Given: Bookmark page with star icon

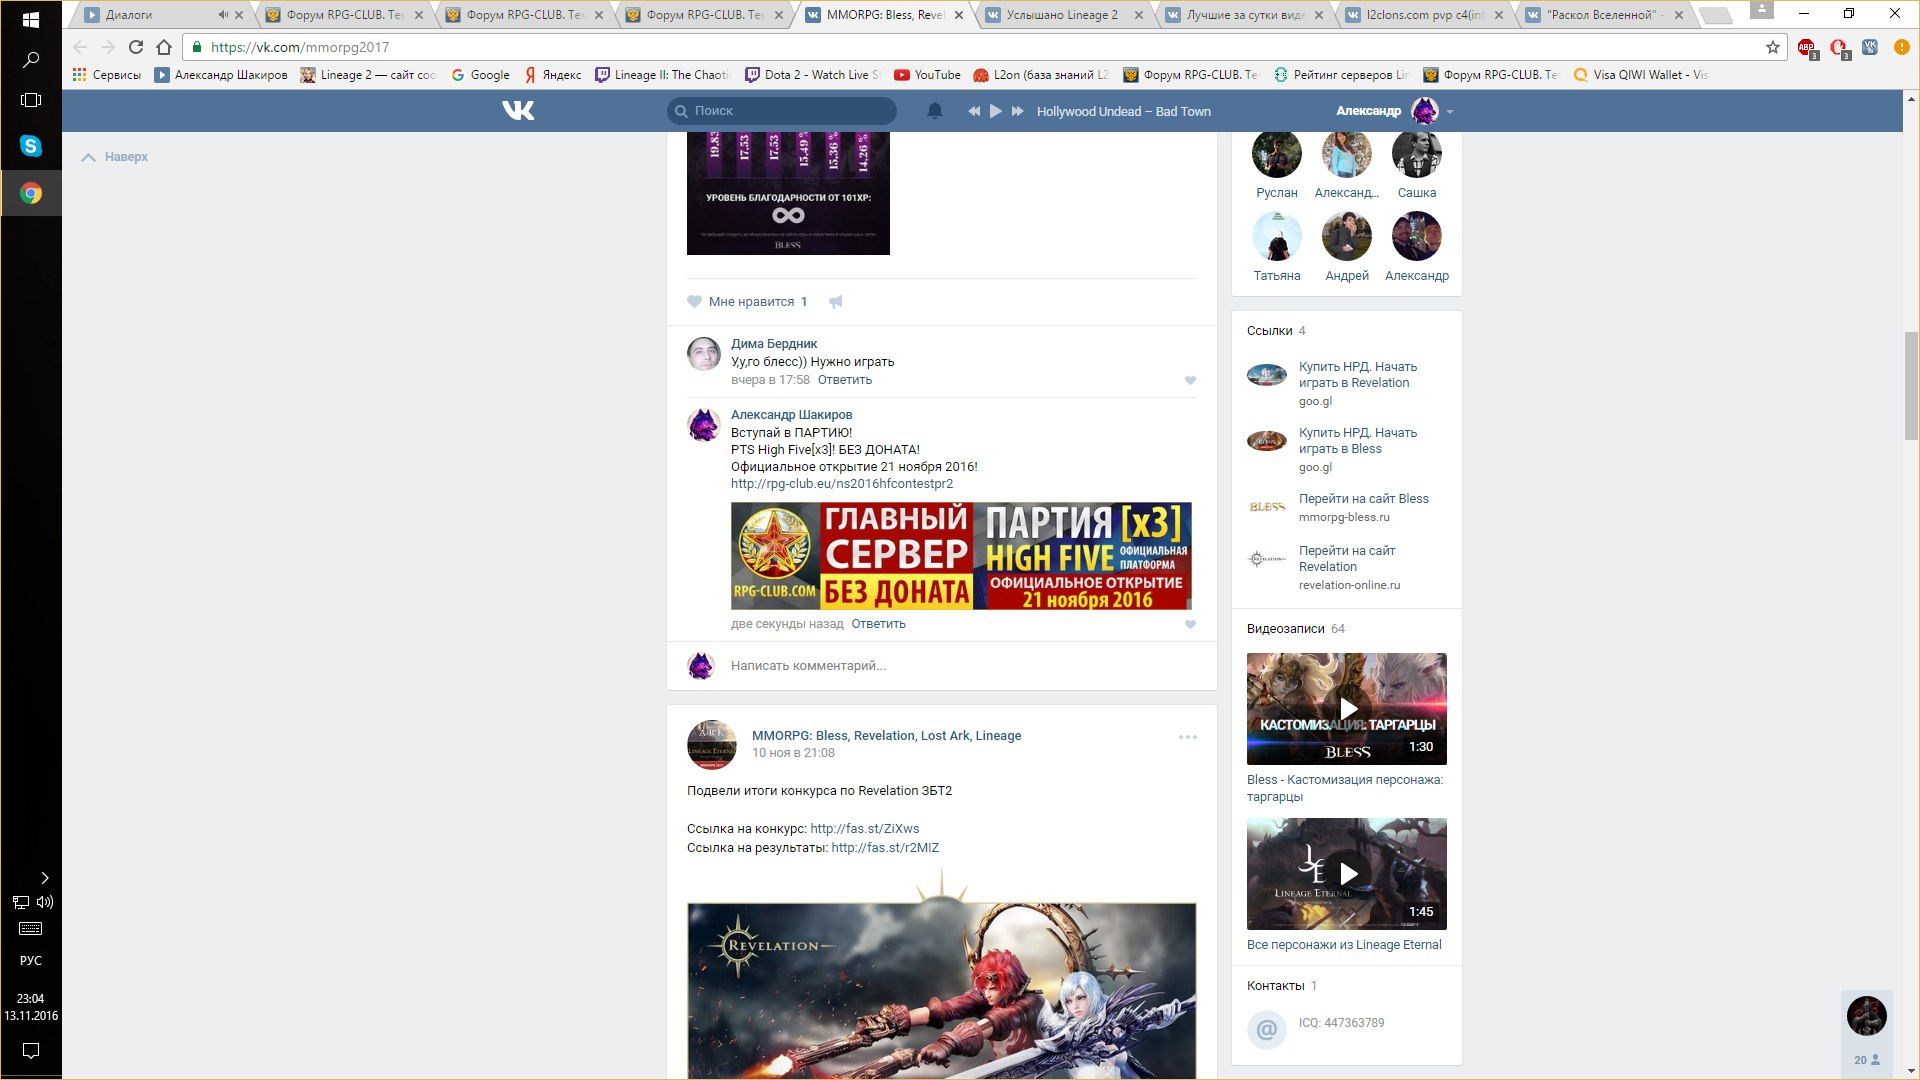Looking at the screenshot, I should tap(1772, 47).
